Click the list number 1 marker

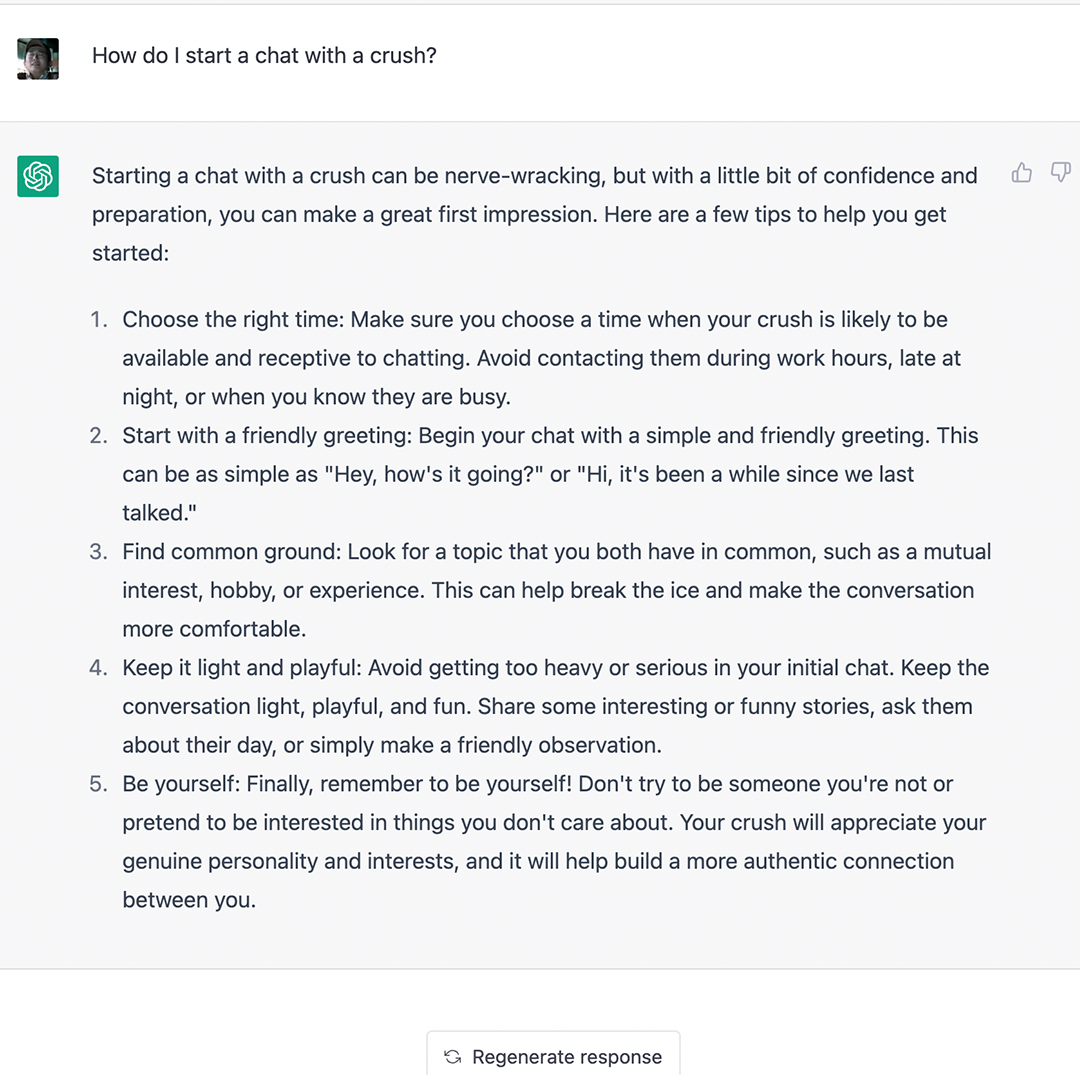[x=98, y=320]
